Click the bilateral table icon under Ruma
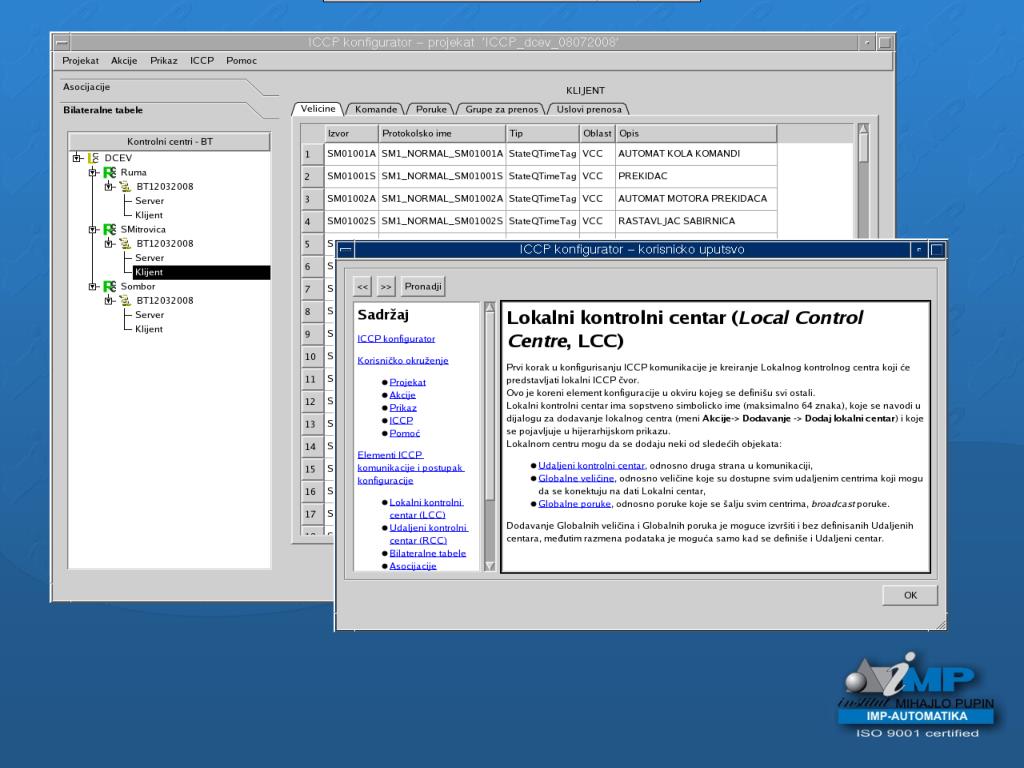Screen dimensions: 1024x768 [x=125, y=187]
